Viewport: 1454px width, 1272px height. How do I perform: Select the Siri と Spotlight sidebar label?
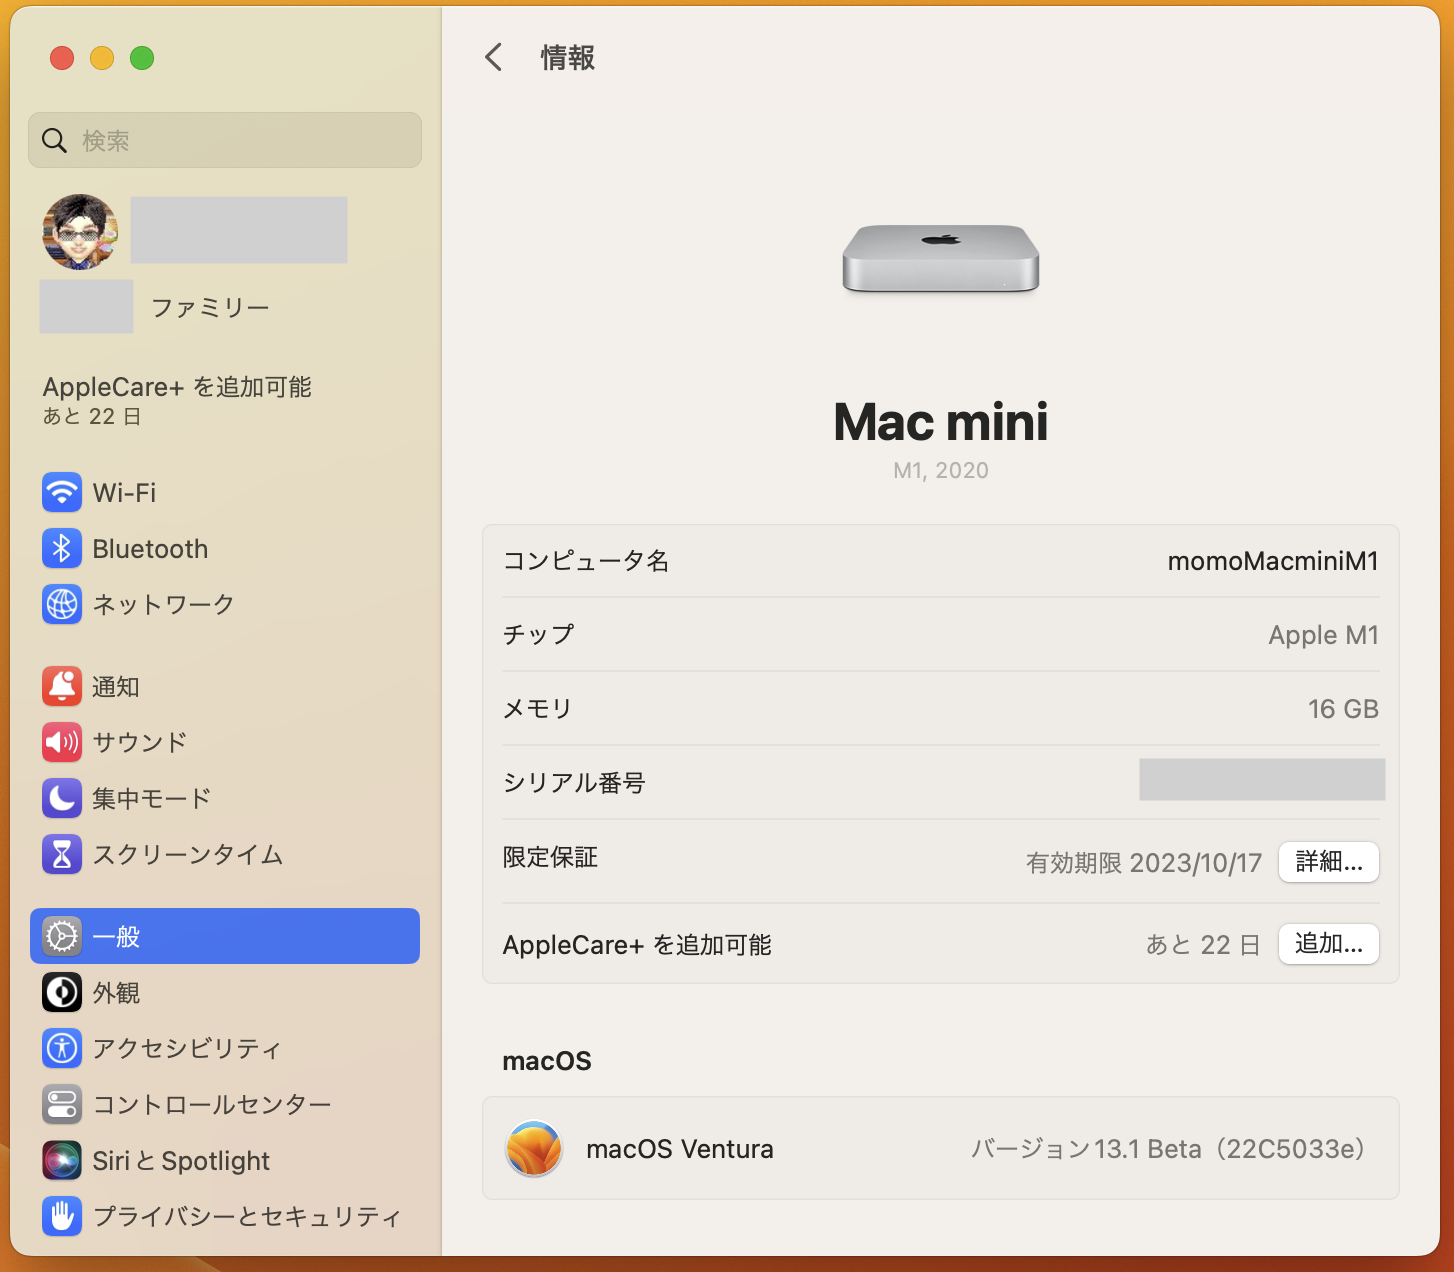coord(181,1160)
